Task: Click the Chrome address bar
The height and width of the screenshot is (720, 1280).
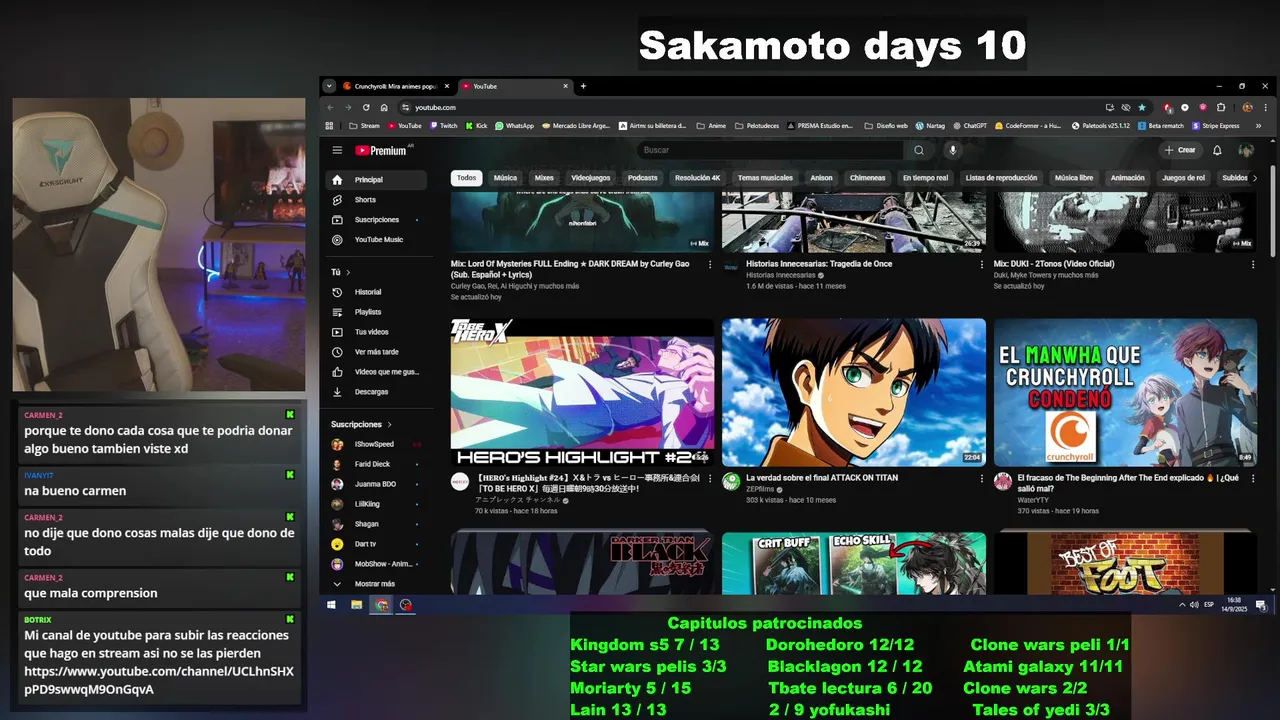Action: click(x=750, y=107)
